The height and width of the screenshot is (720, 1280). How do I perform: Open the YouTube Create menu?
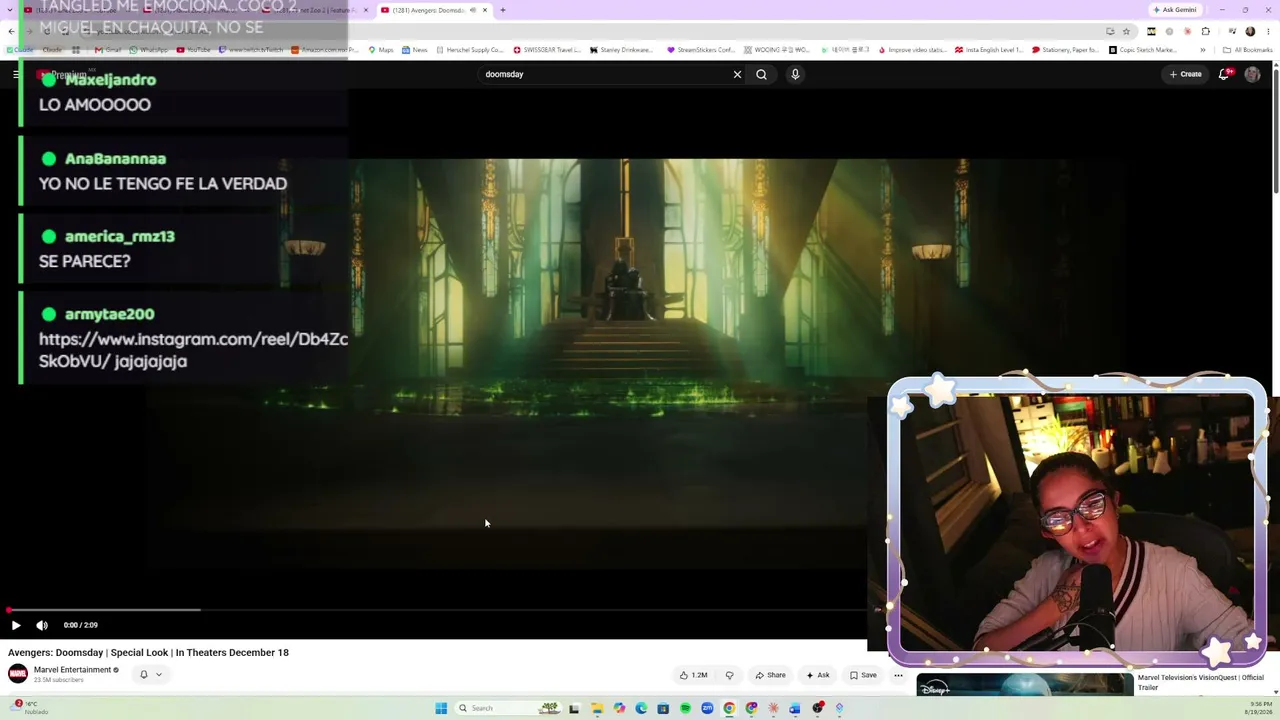point(1186,74)
